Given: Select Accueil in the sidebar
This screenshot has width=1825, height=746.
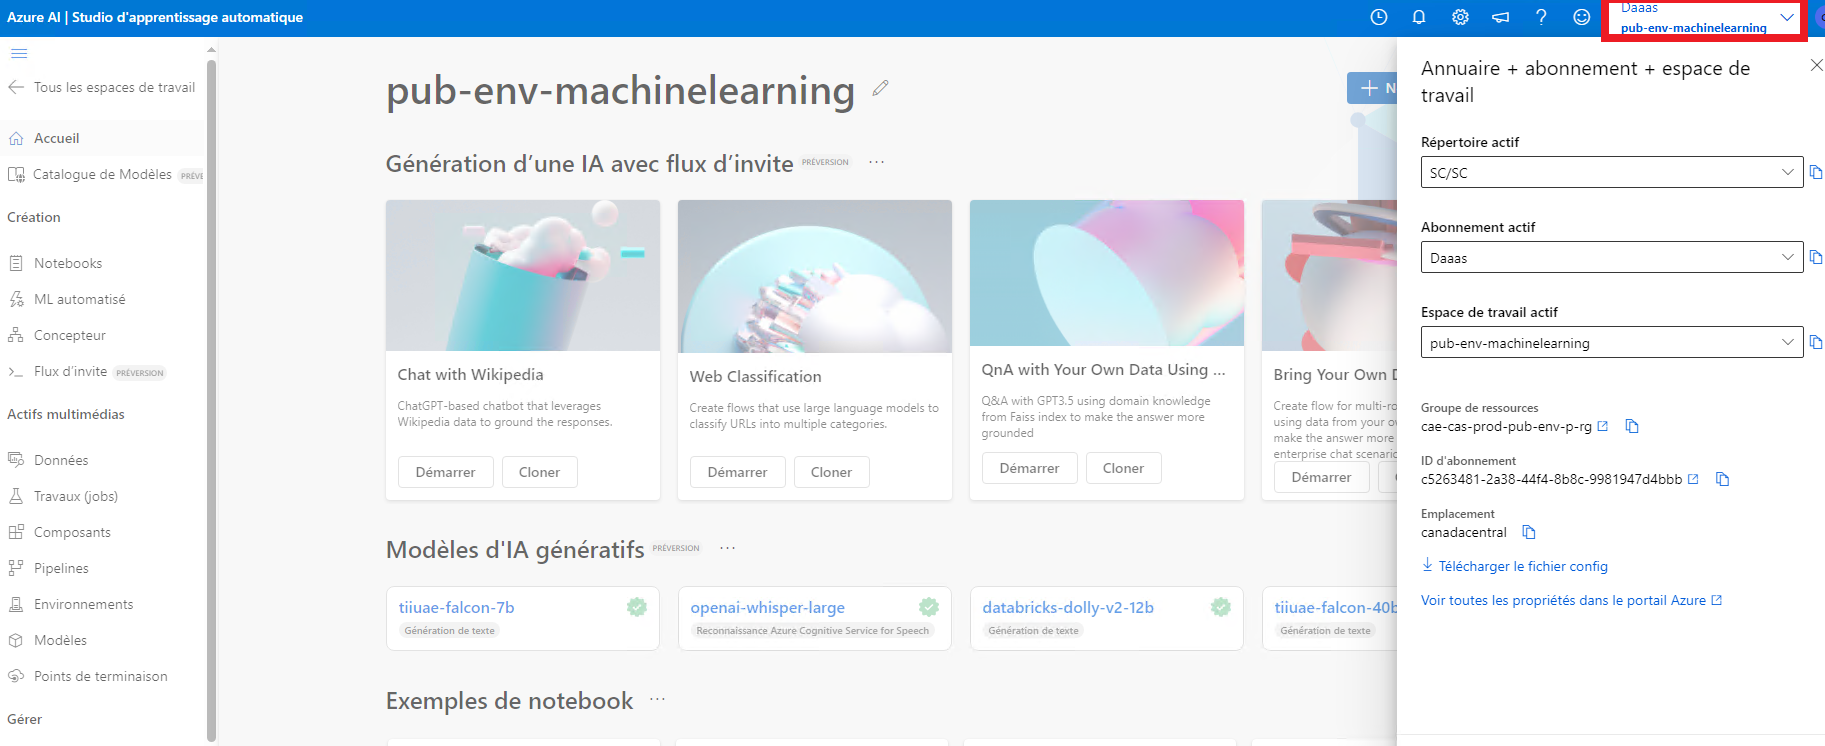Looking at the screenshot, I should click(102, 138).
